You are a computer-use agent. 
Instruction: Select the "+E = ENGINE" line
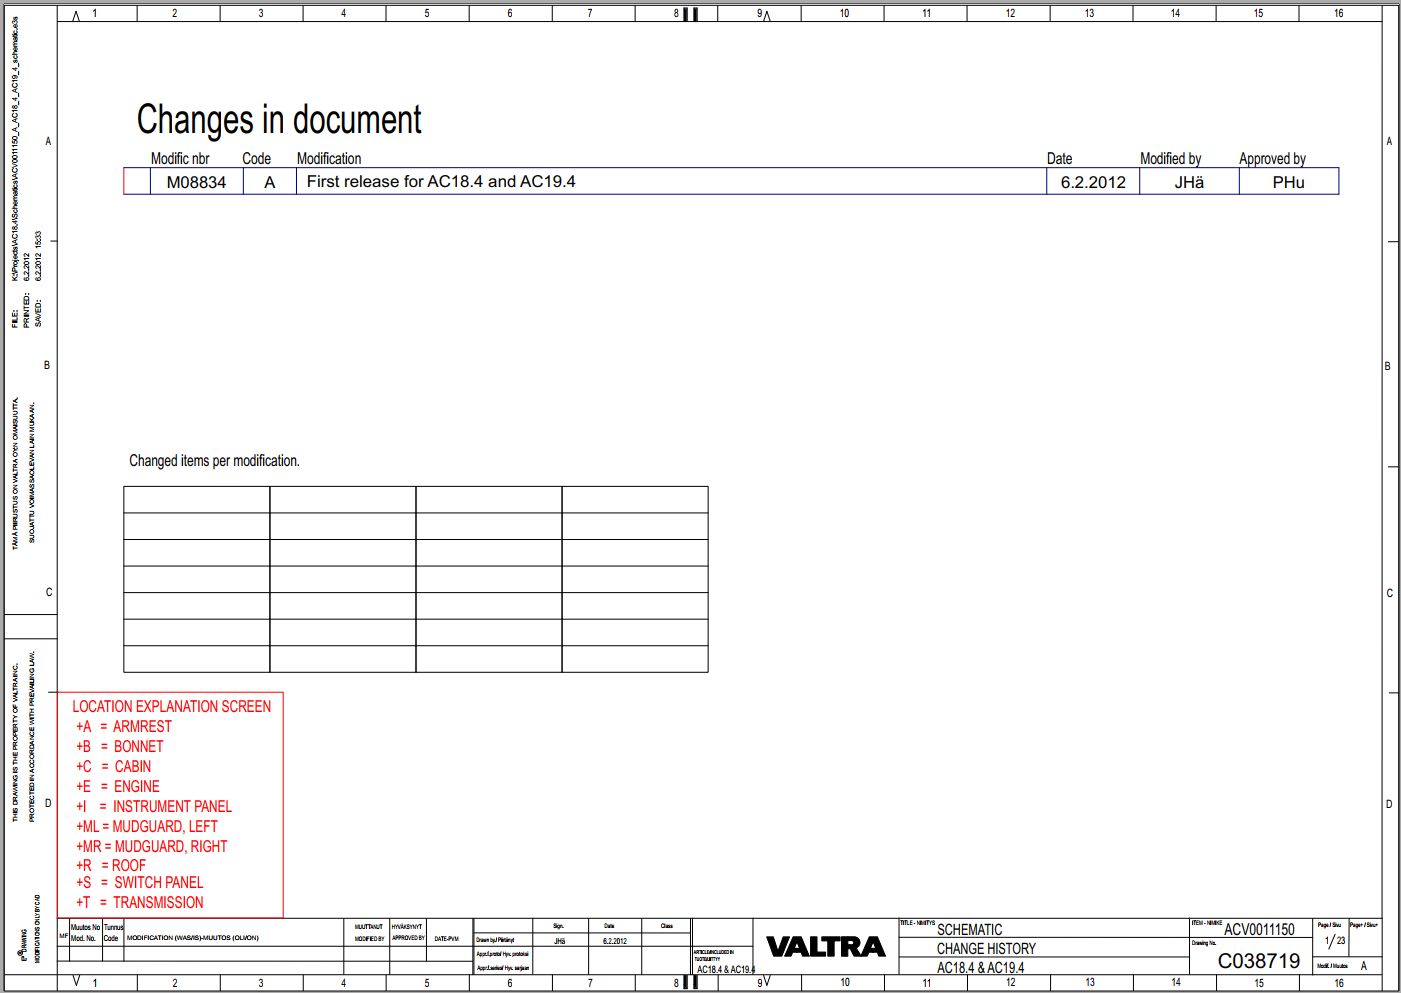click(x=118, y=786)
